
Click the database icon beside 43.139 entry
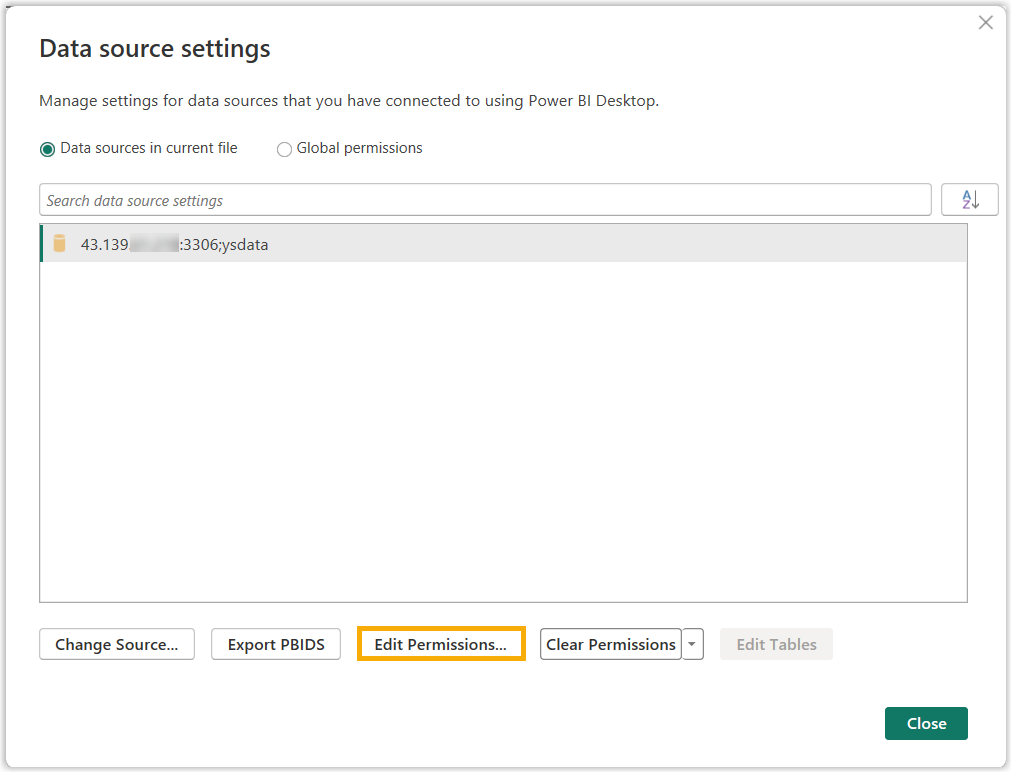tap(59, 244)
